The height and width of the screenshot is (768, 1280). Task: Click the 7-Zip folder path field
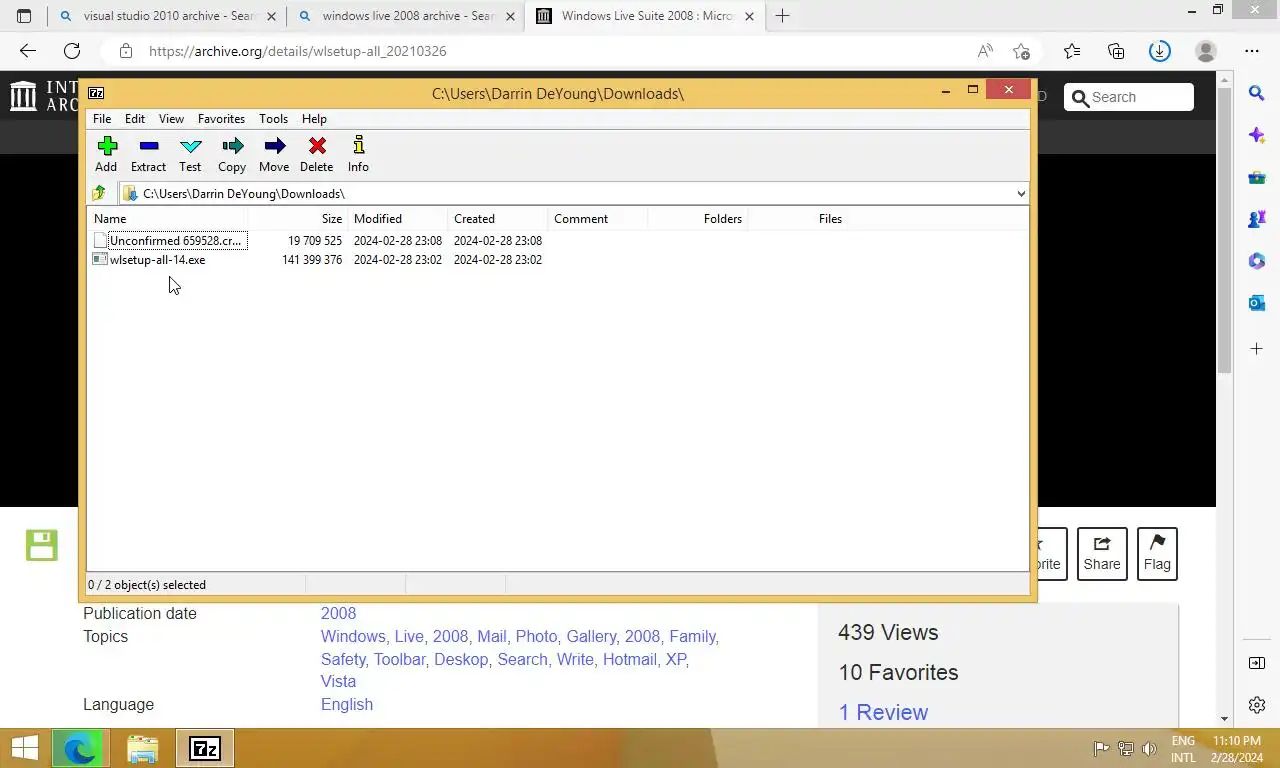[575, 194]
